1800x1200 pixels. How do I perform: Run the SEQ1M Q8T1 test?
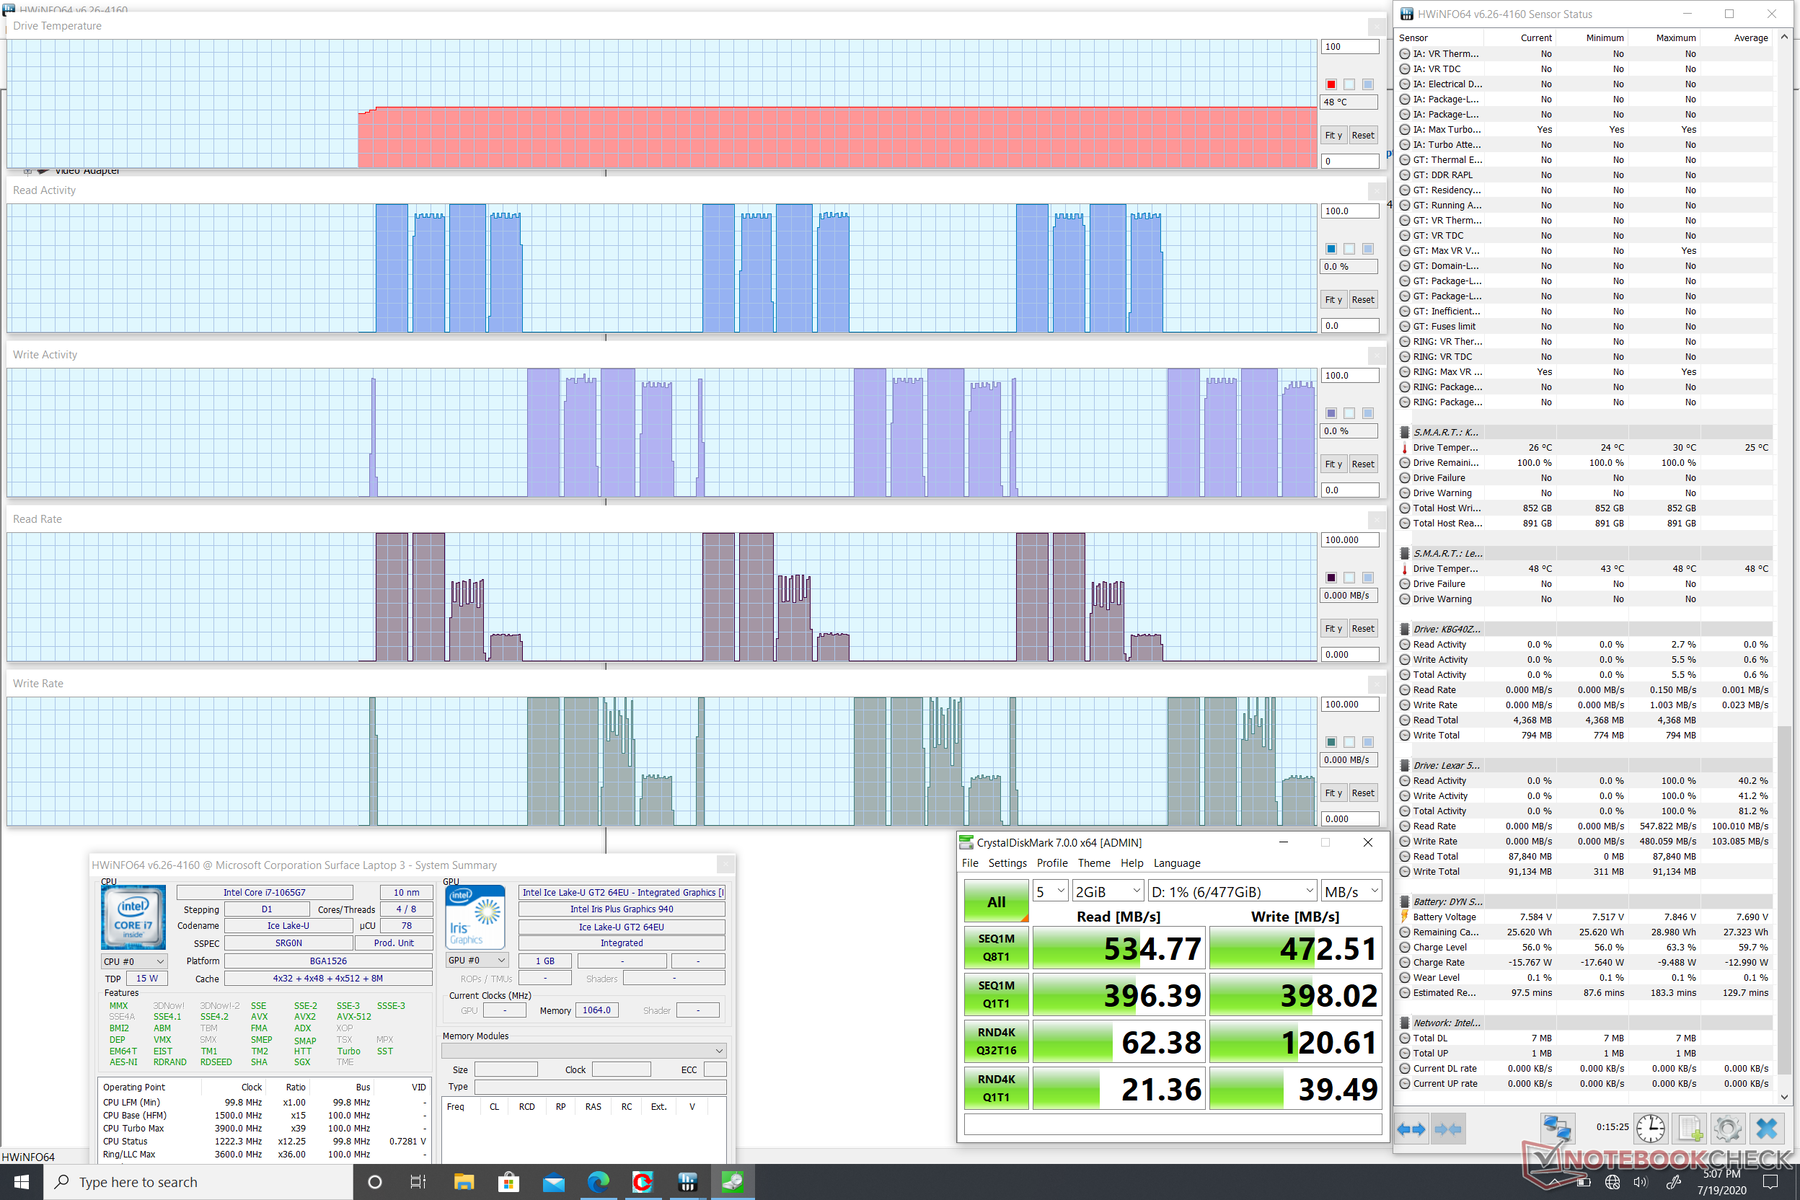pos(996,948)
